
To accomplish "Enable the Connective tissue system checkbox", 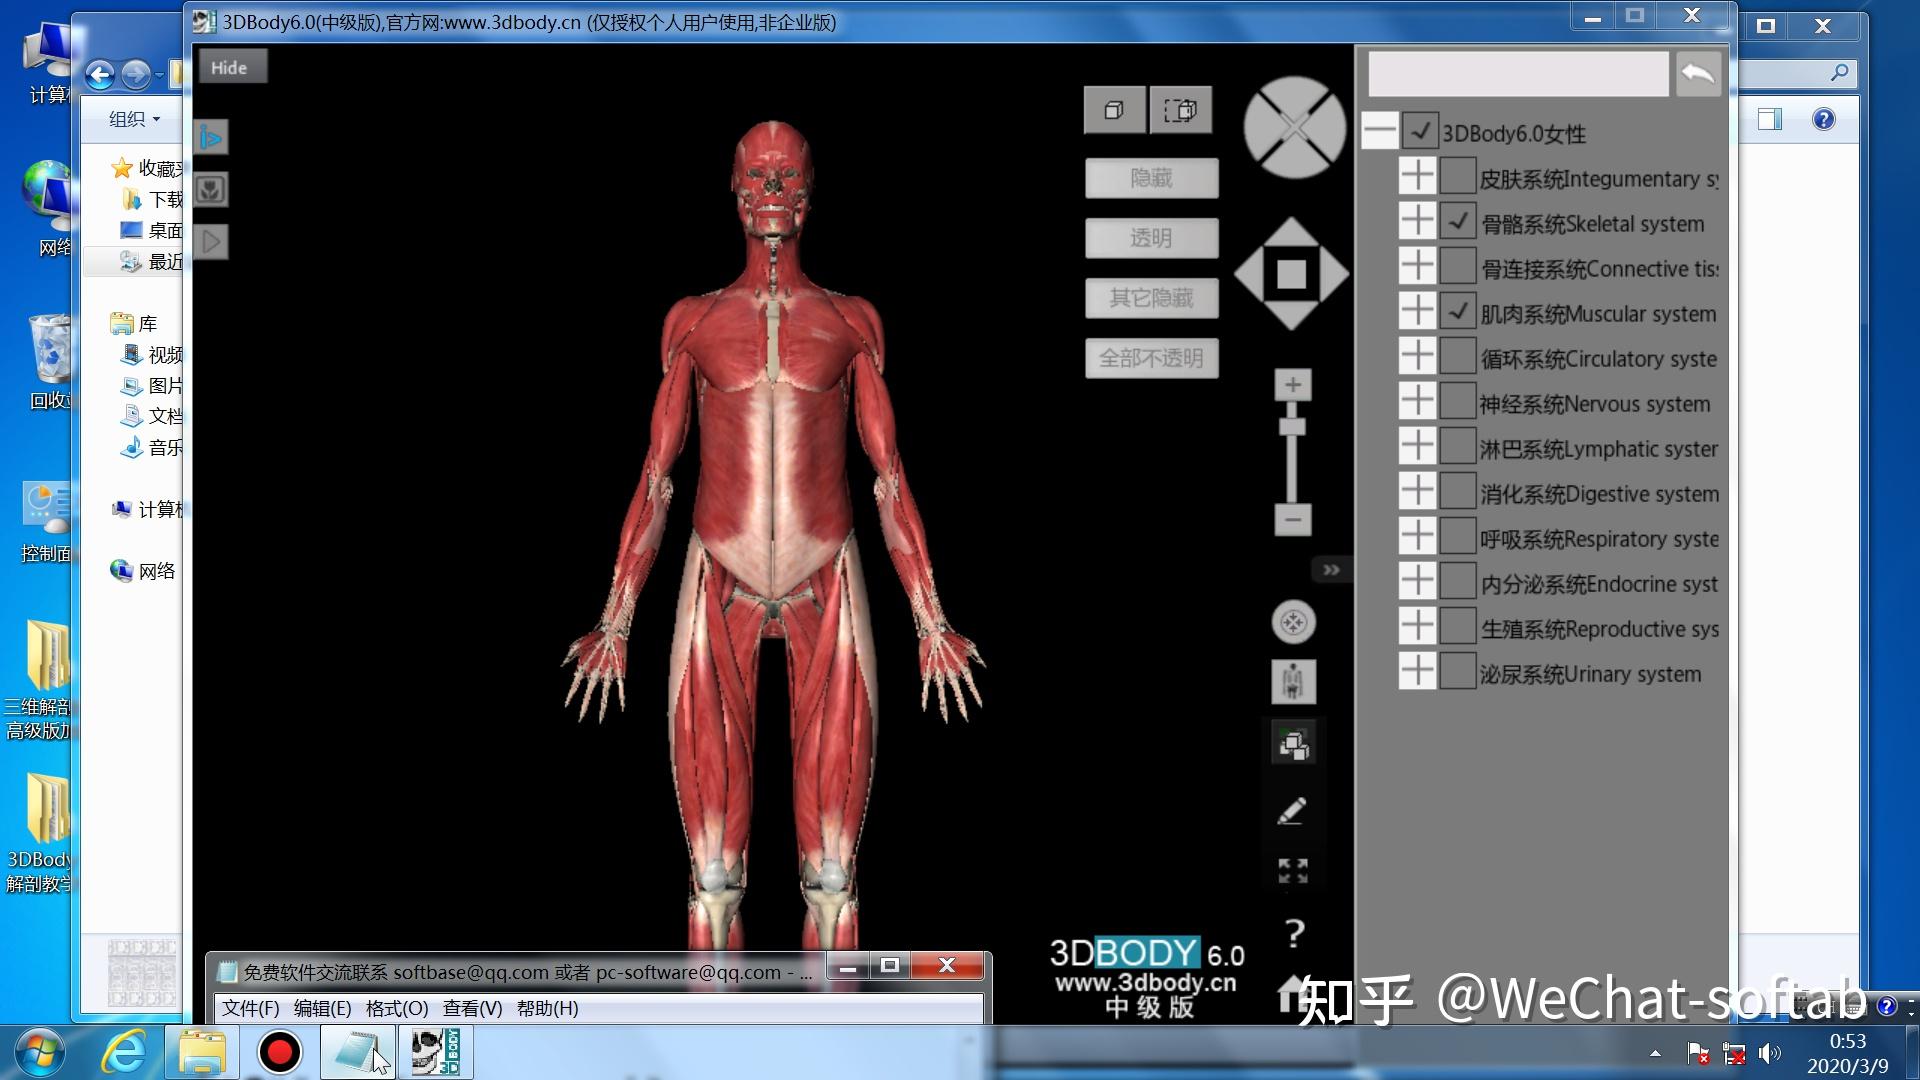I will pyautogui.click(x=1458, y=266).
